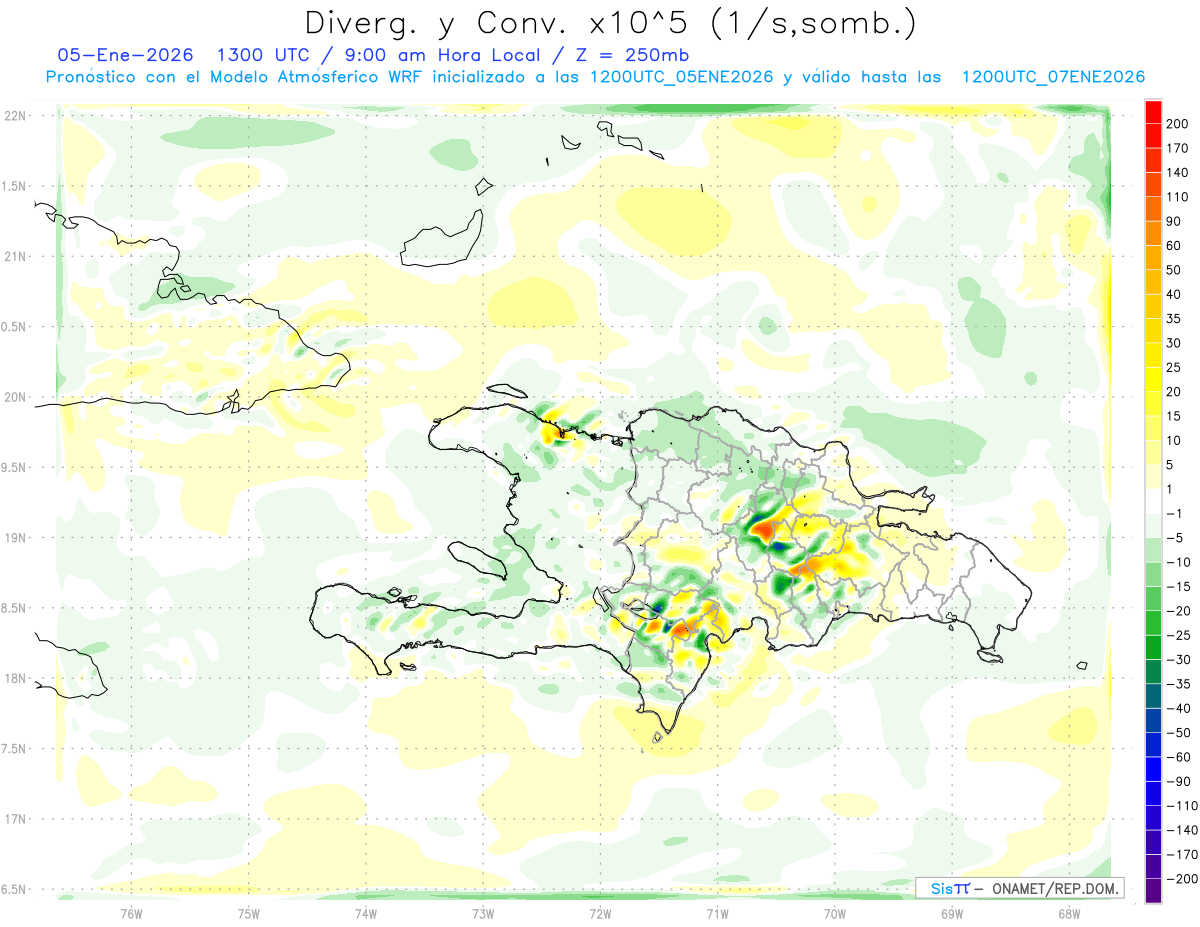Viewport: 1200px width, 927px height.
Task: Click the '-30' color scale label
Action: pos(1179,660)
